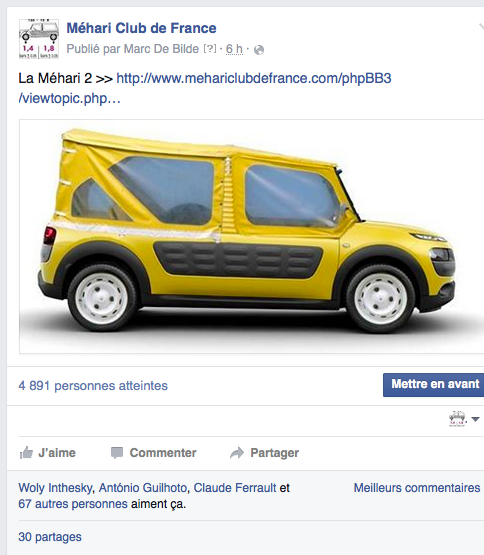Click the [?] help marker next to publisher
The width and height of the screenshot is (484, 555).
pyautogui.click(x=210, y=48)
